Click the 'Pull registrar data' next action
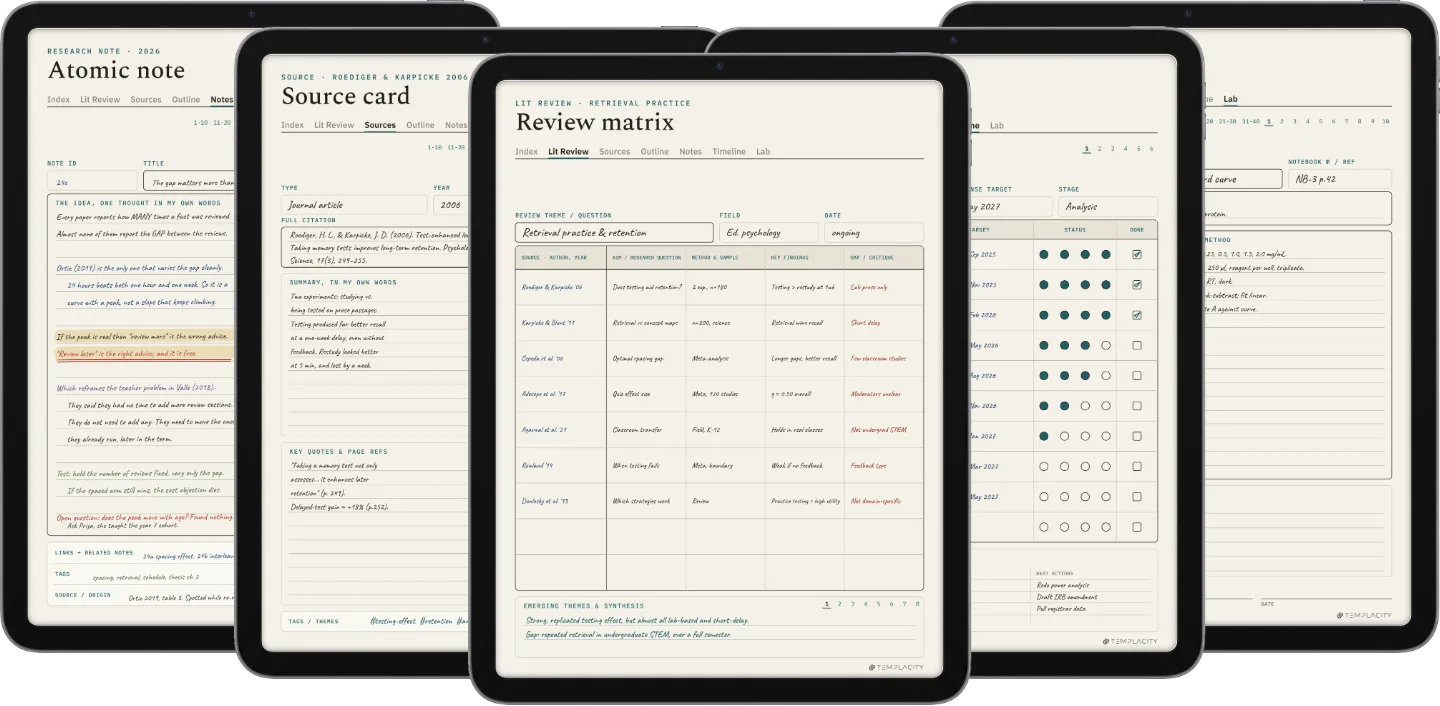Viewport: 1440px width, 706px height. 1064,608
